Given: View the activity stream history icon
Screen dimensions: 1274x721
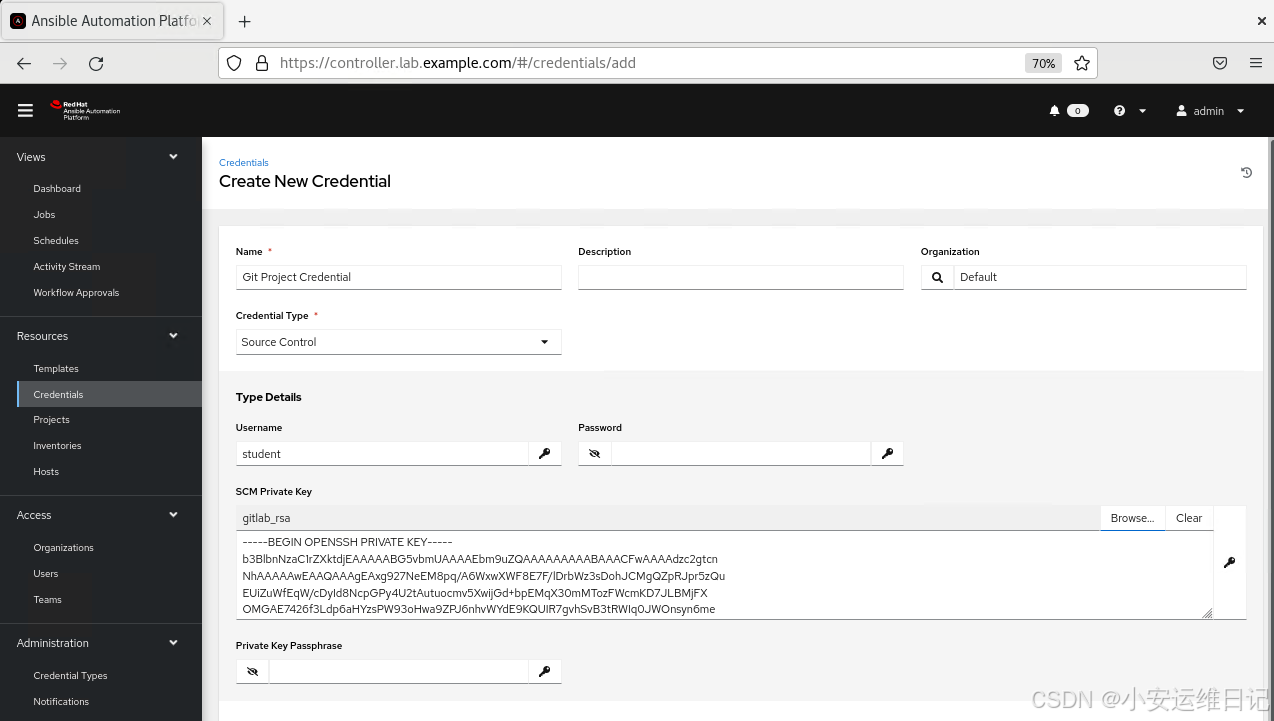Looking at the screenshot, I should (1246, 172).
